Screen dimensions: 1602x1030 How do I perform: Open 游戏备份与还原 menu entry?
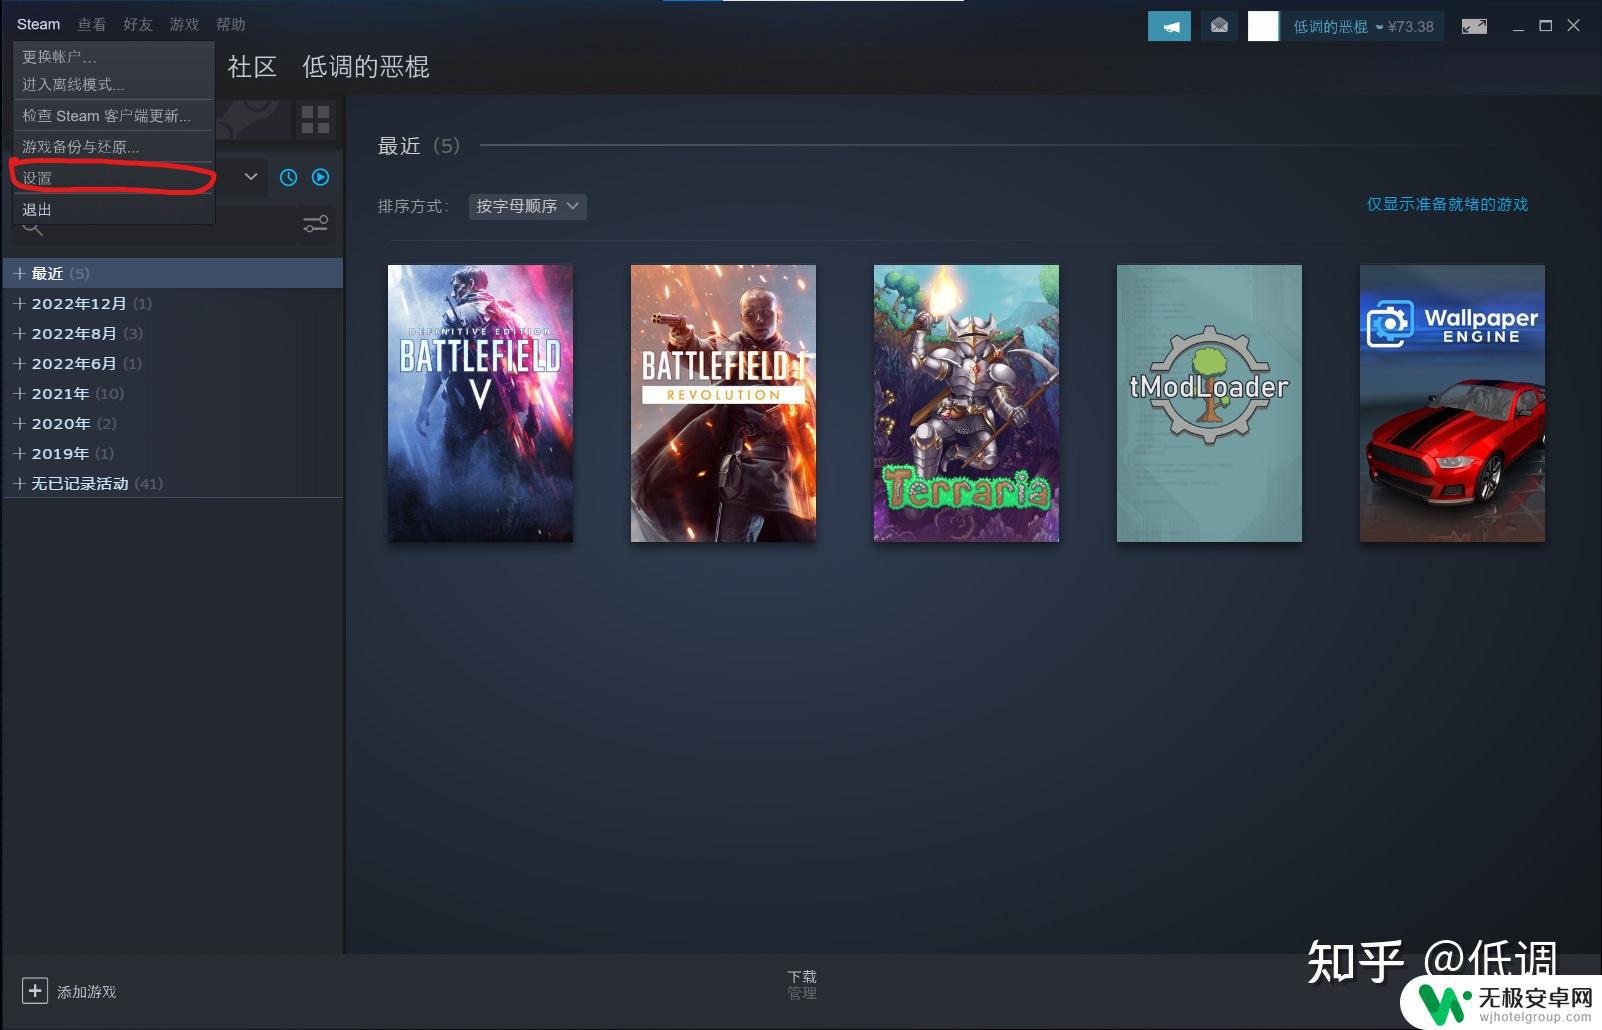pyautogui.click(x=114, y=147)
